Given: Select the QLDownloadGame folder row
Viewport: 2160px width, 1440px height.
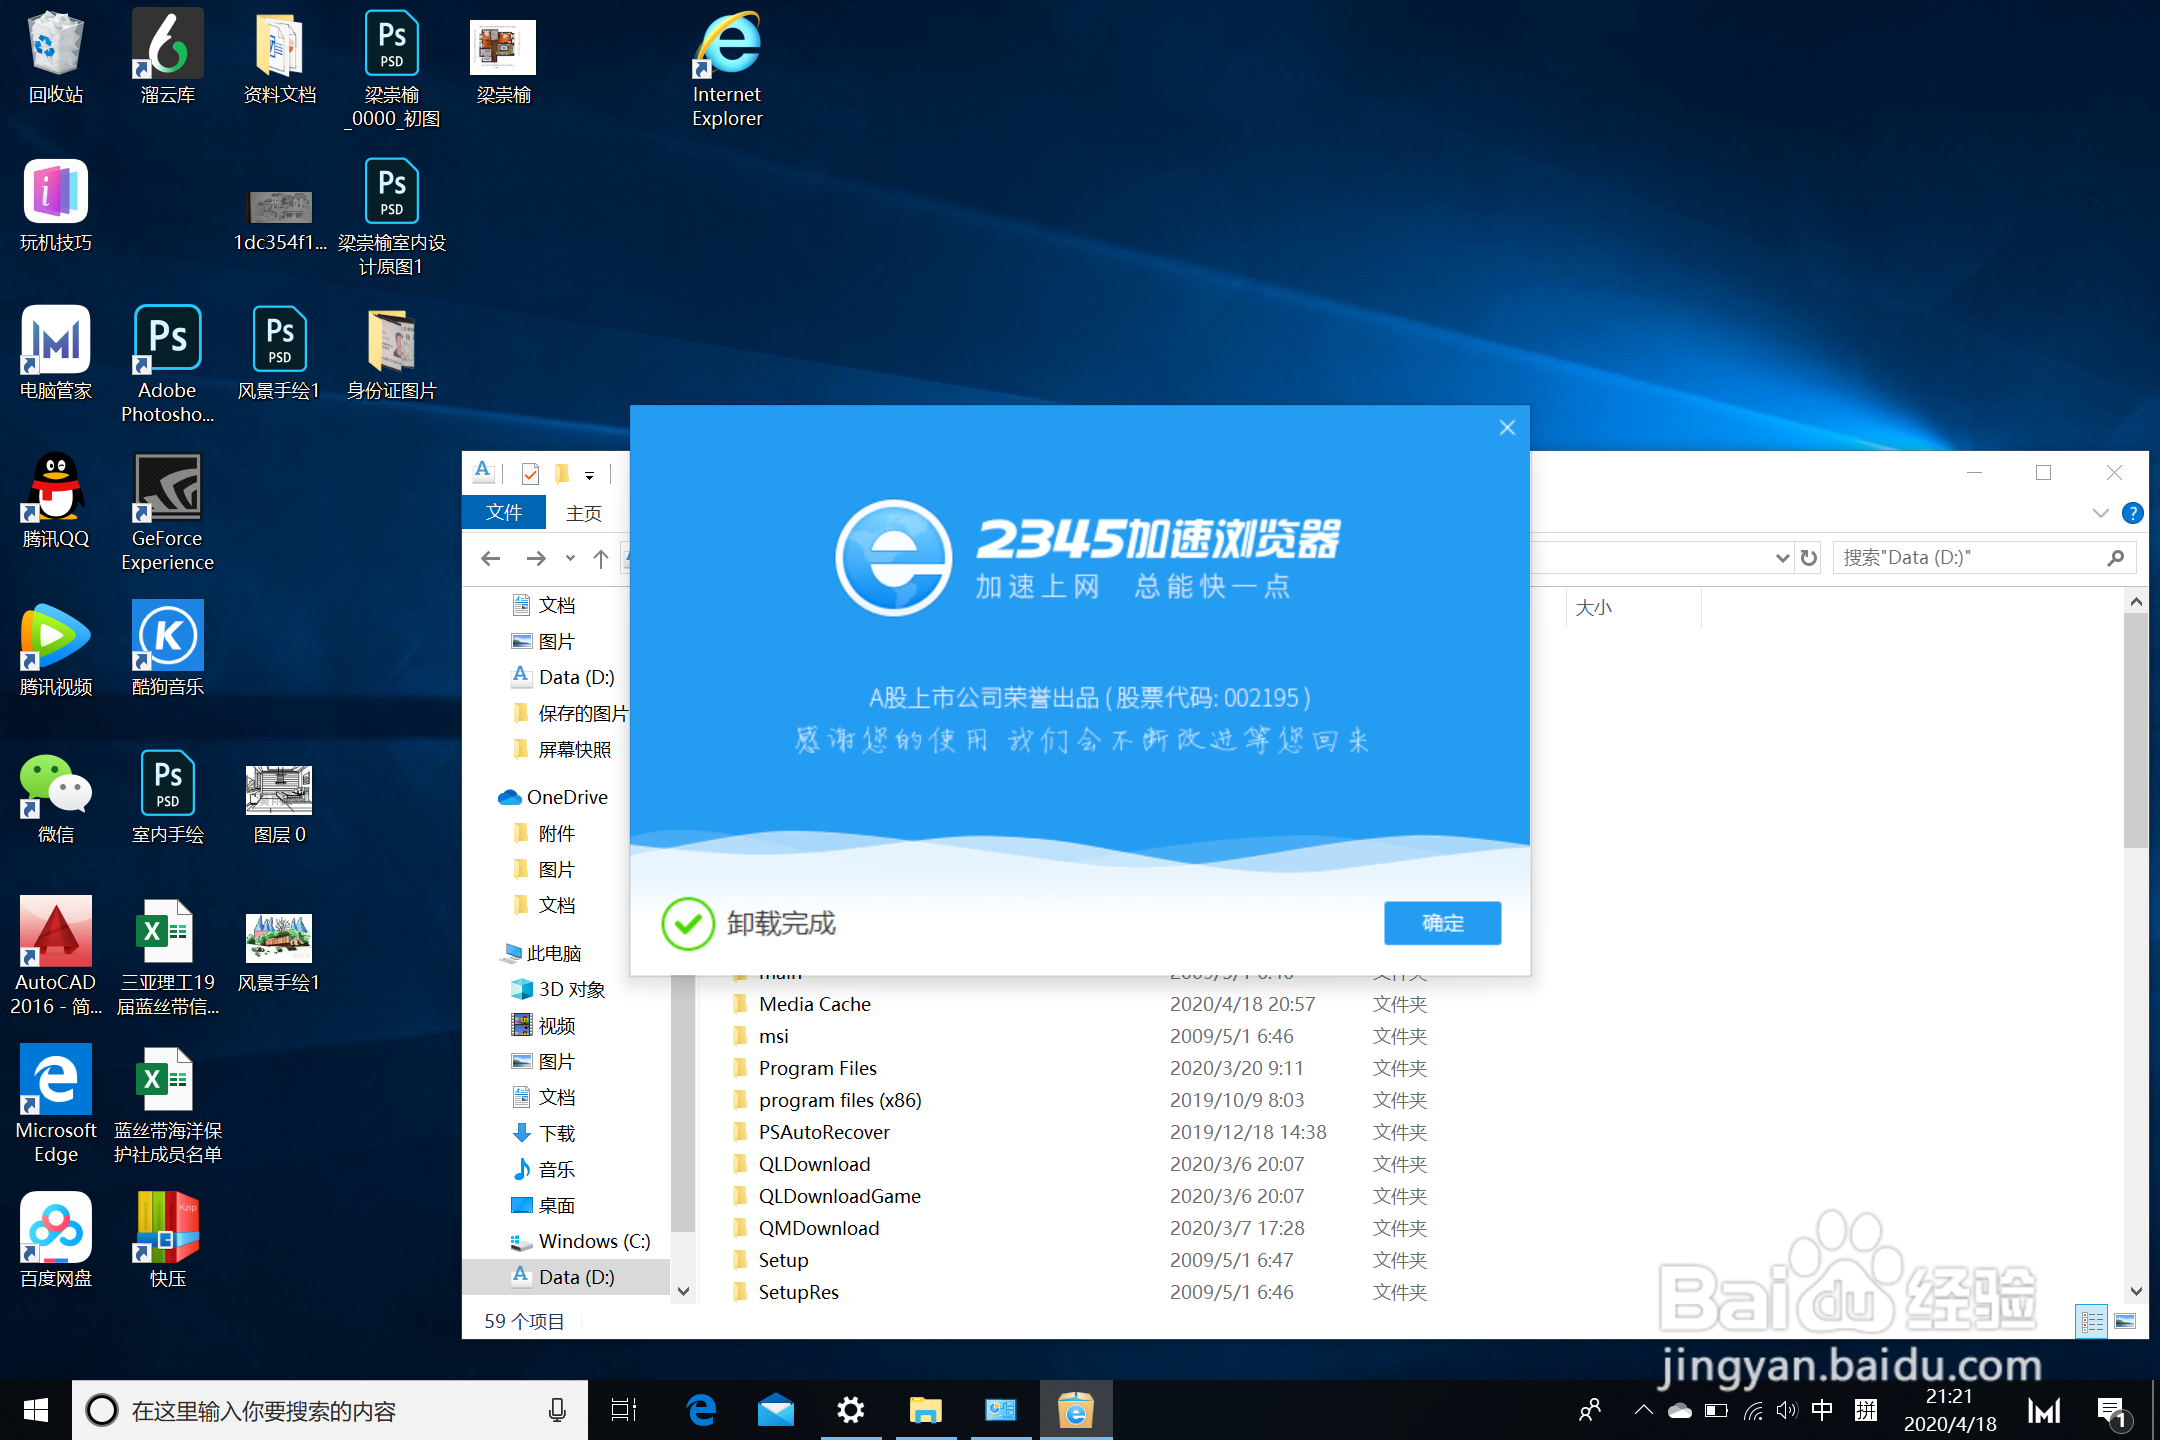Looking at the screenshot, I should coord(1080,1196).
